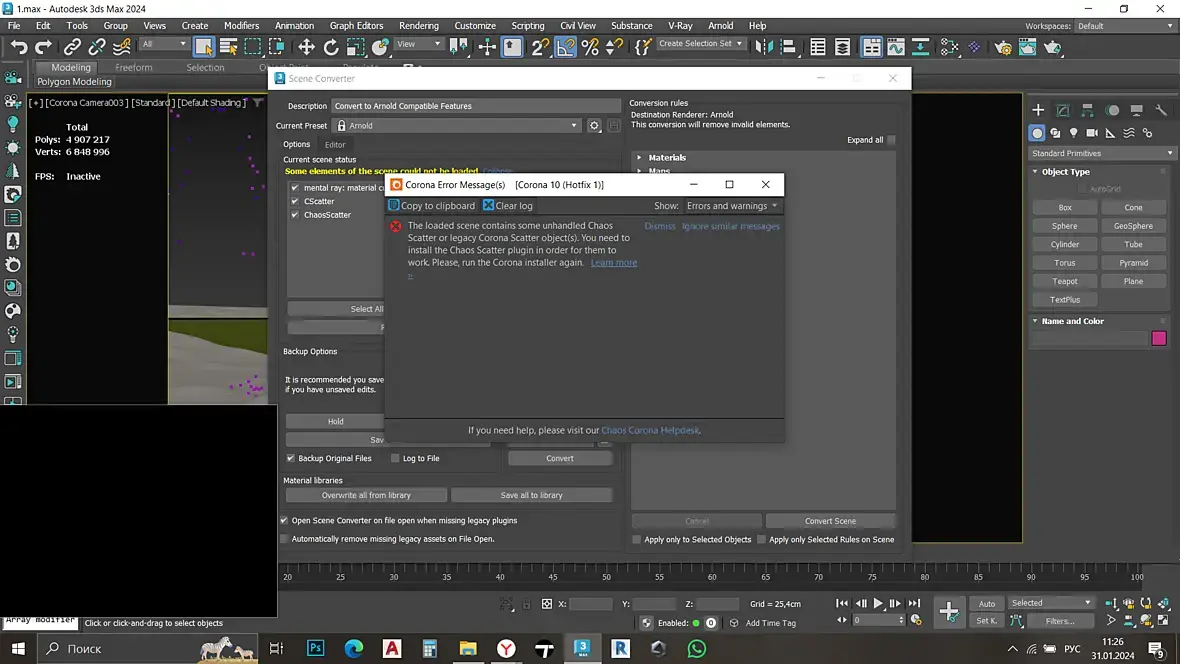The image size is (1180, 664).
Task: Select the Geometry category sphere icon
Action: coord(1037,133)
